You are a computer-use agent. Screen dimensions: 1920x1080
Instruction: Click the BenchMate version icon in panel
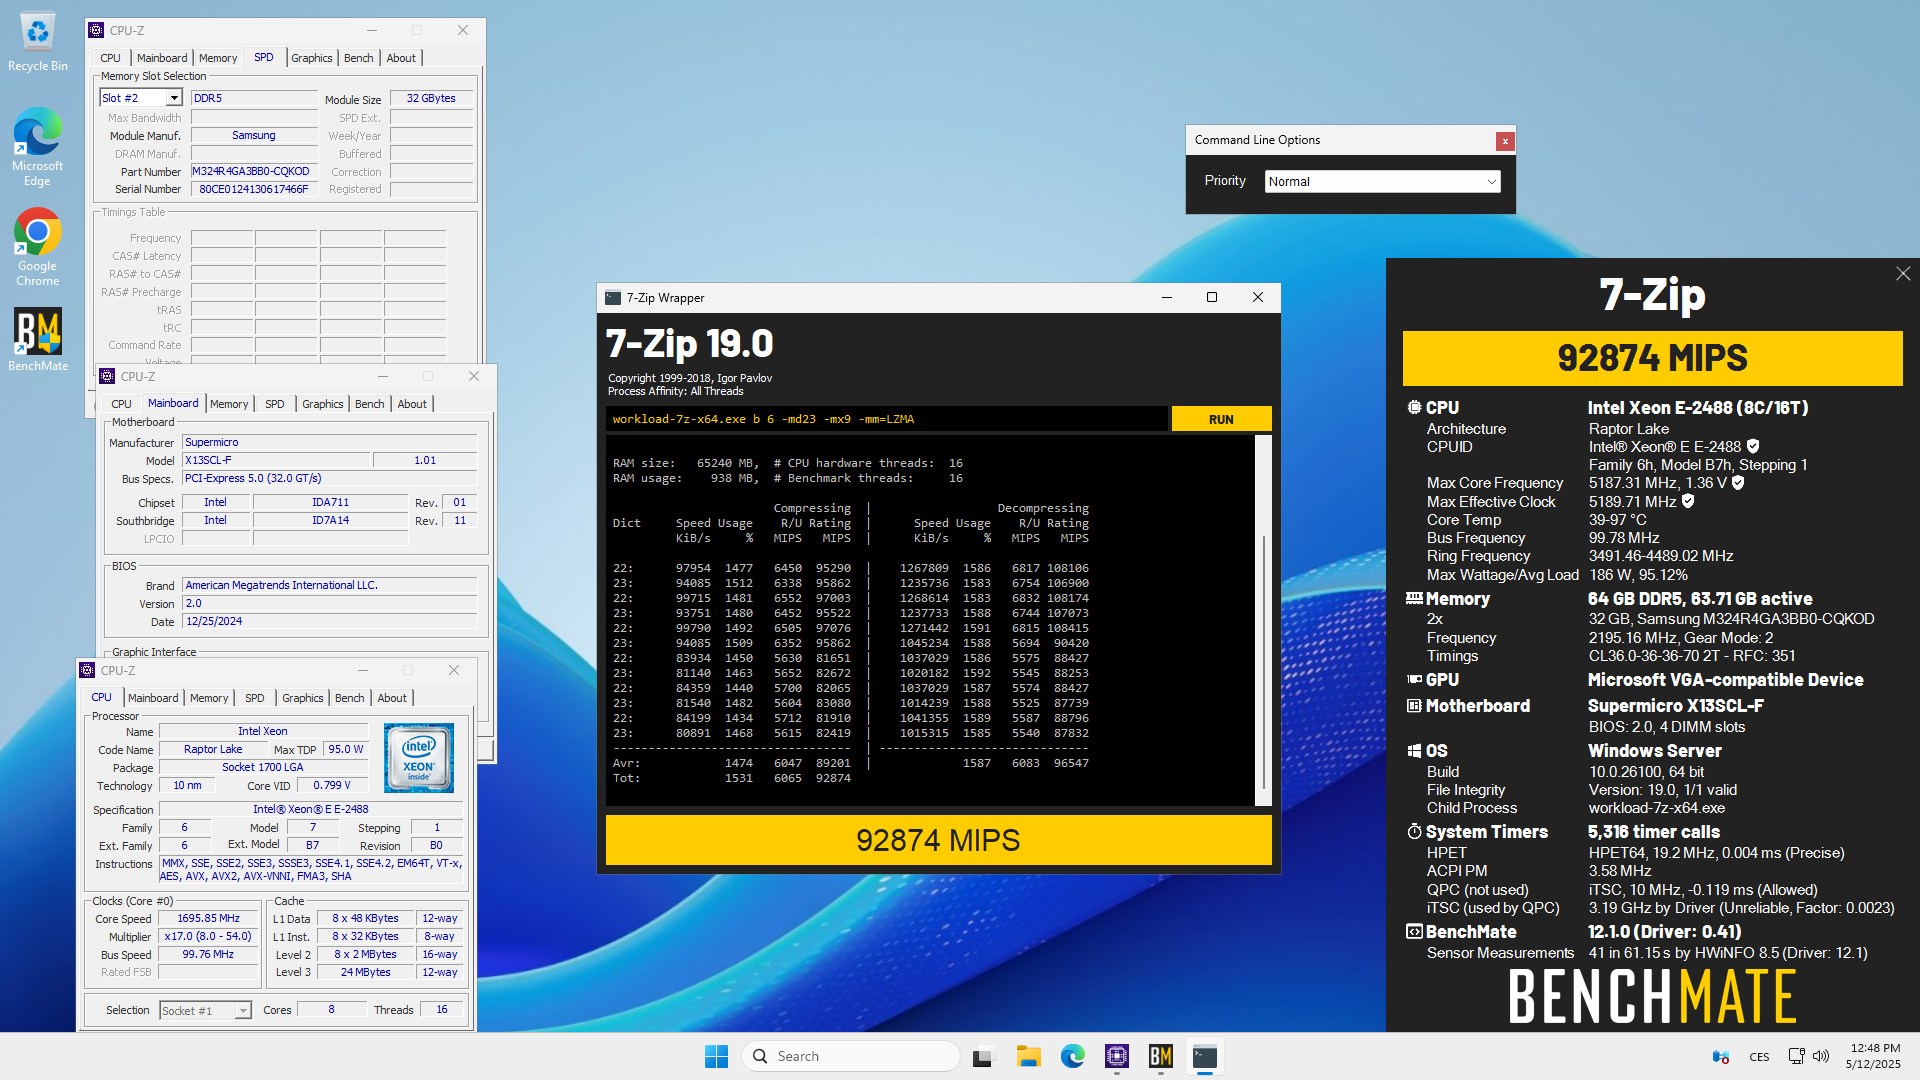1414,932
